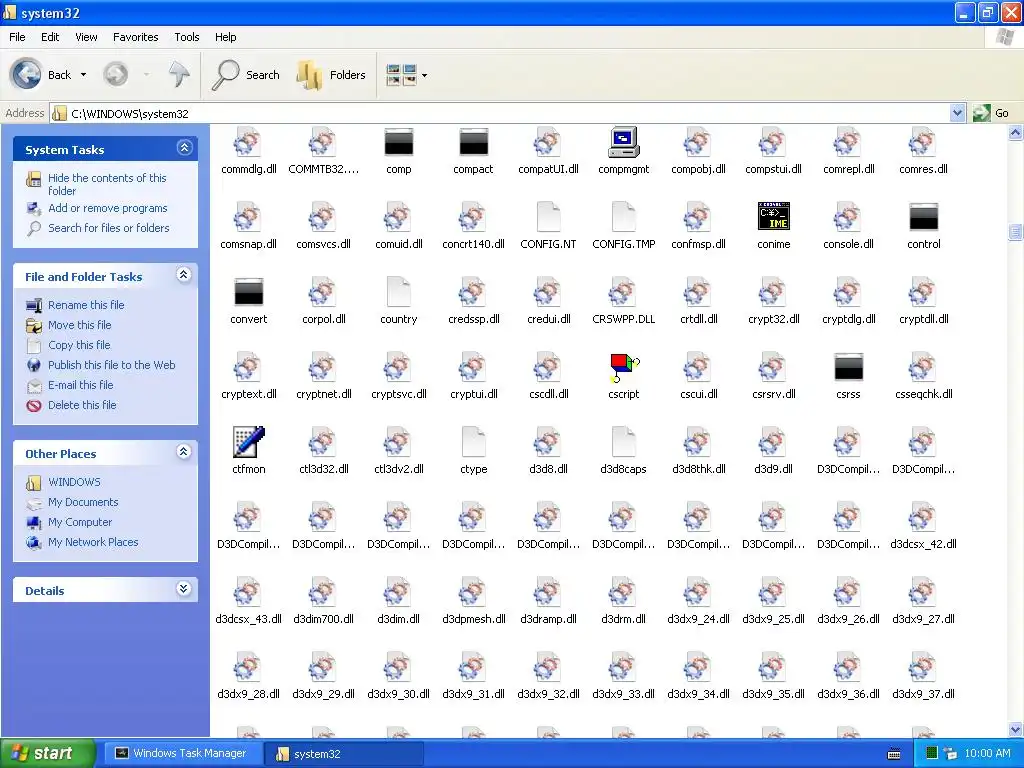Select the CONFIG.NT file icon
The image size is (1024, 768).
(x=549, y=217)
